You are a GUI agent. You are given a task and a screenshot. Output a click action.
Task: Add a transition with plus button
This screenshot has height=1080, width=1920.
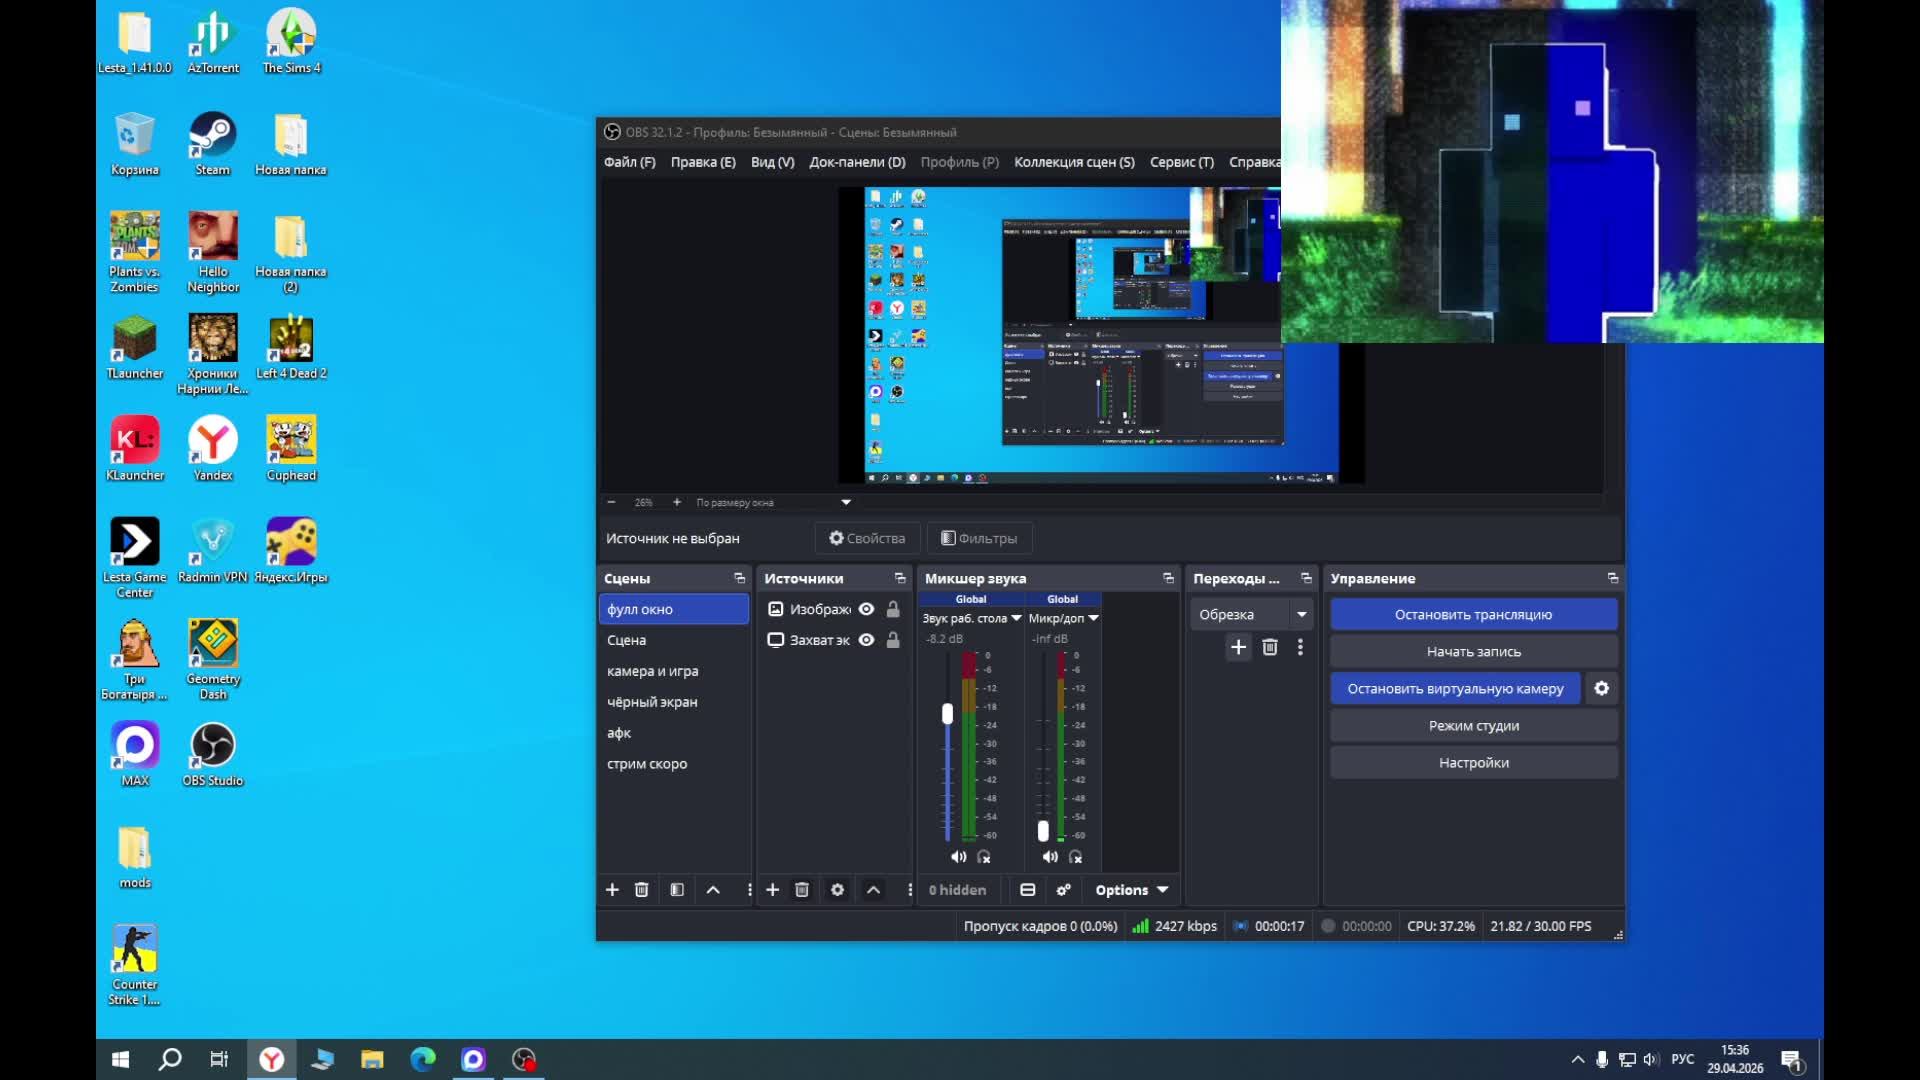[1238, 647]
